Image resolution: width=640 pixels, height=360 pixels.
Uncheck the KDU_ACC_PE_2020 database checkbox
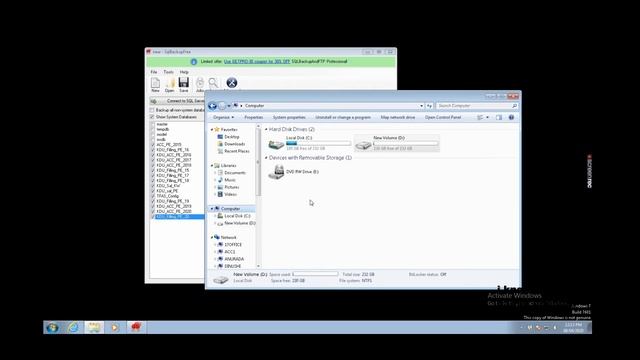153,211
